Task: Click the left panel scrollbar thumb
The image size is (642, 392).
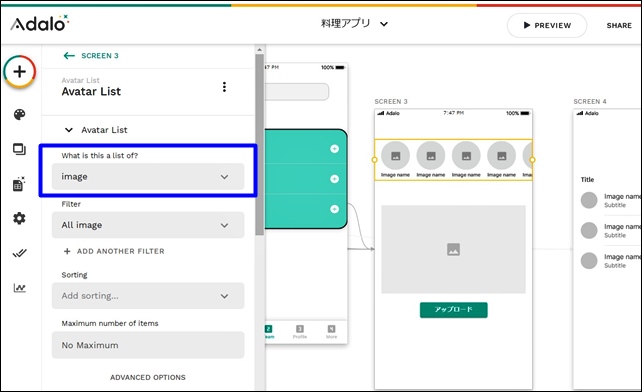Action: point(259,145)
